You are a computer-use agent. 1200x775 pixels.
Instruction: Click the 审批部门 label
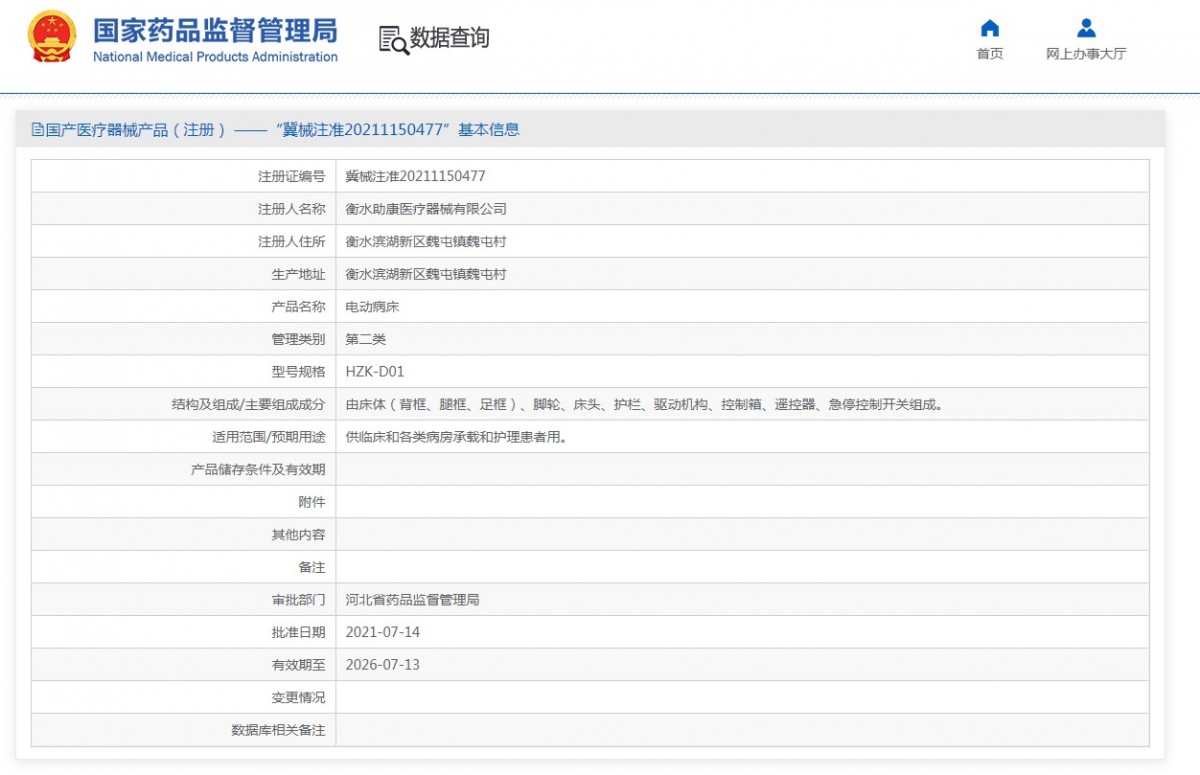coord(298,600)
